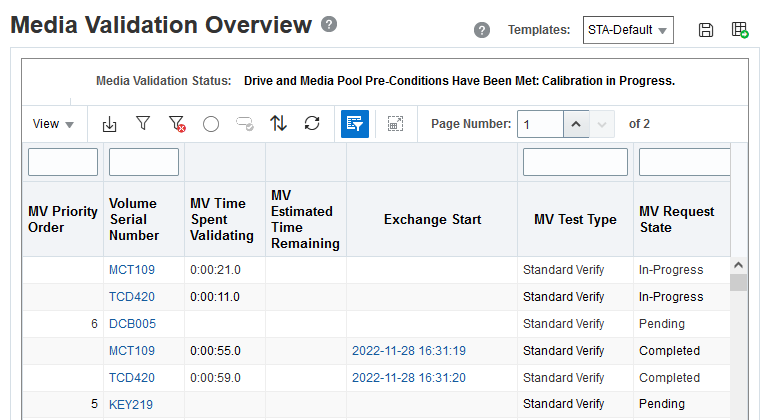Screen dimensions: 770x420
Task: Toggle the blue query-by-example filter row button
Action: (355, 124)
